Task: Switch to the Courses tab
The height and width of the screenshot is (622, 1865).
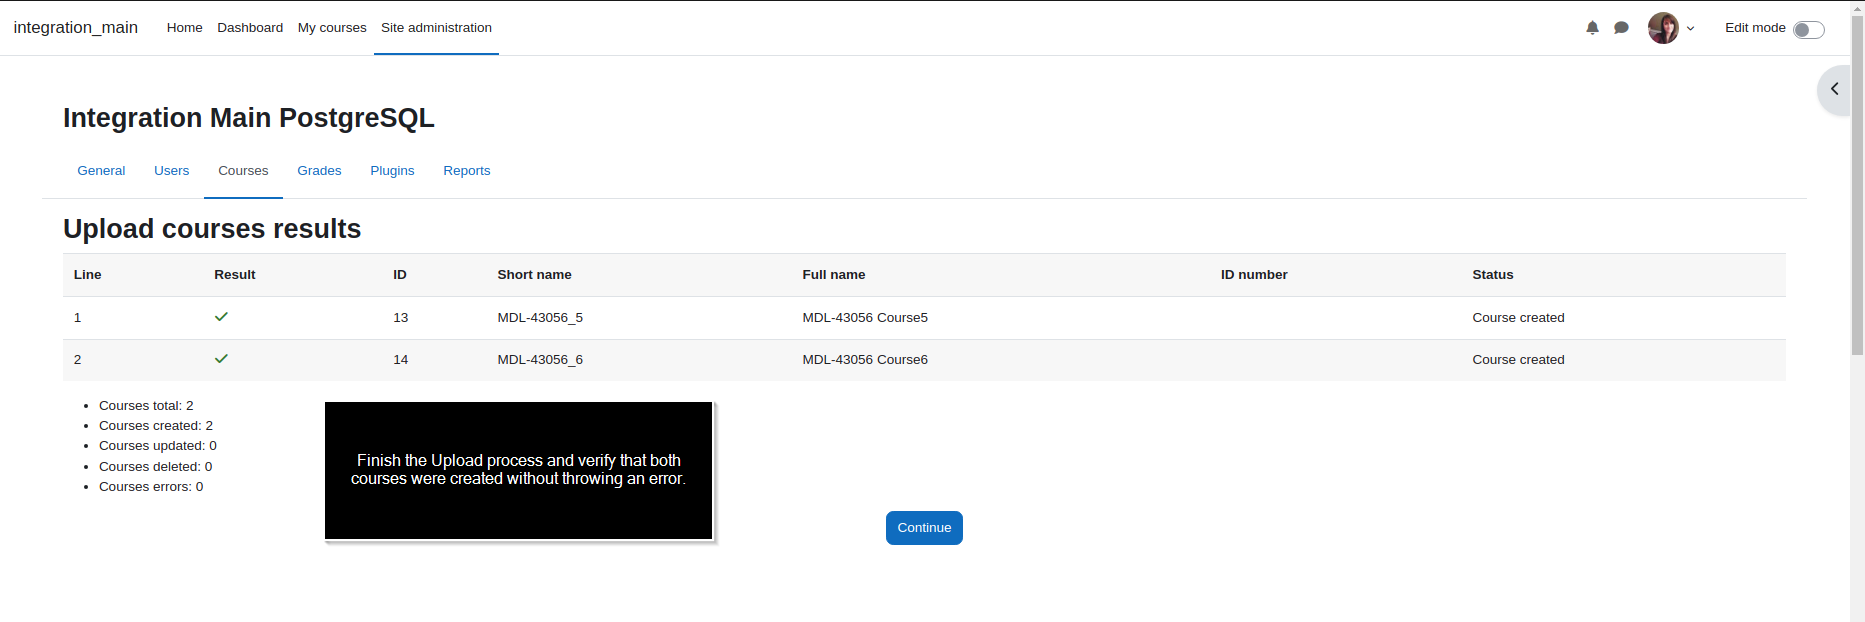Action: point(243,171)
